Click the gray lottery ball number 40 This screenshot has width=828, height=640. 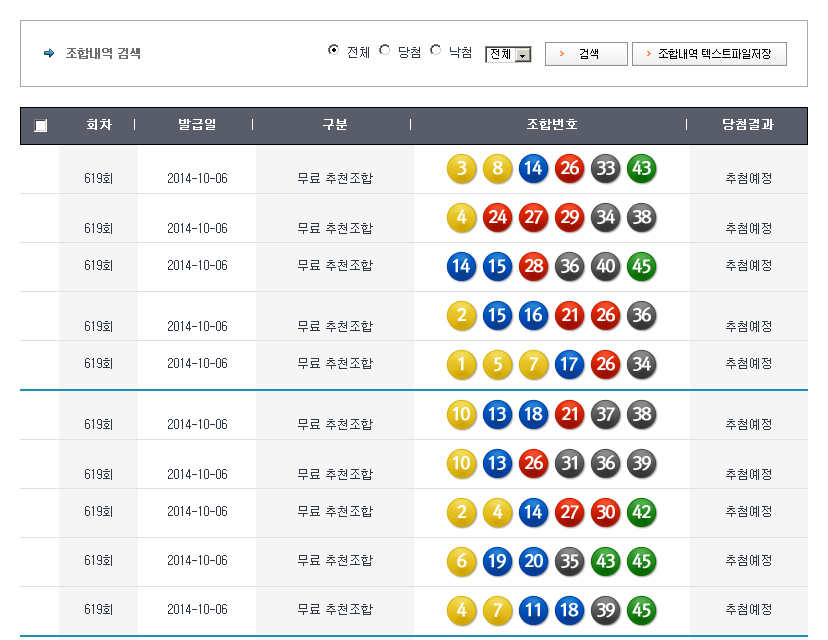click(x=605, y=266)
